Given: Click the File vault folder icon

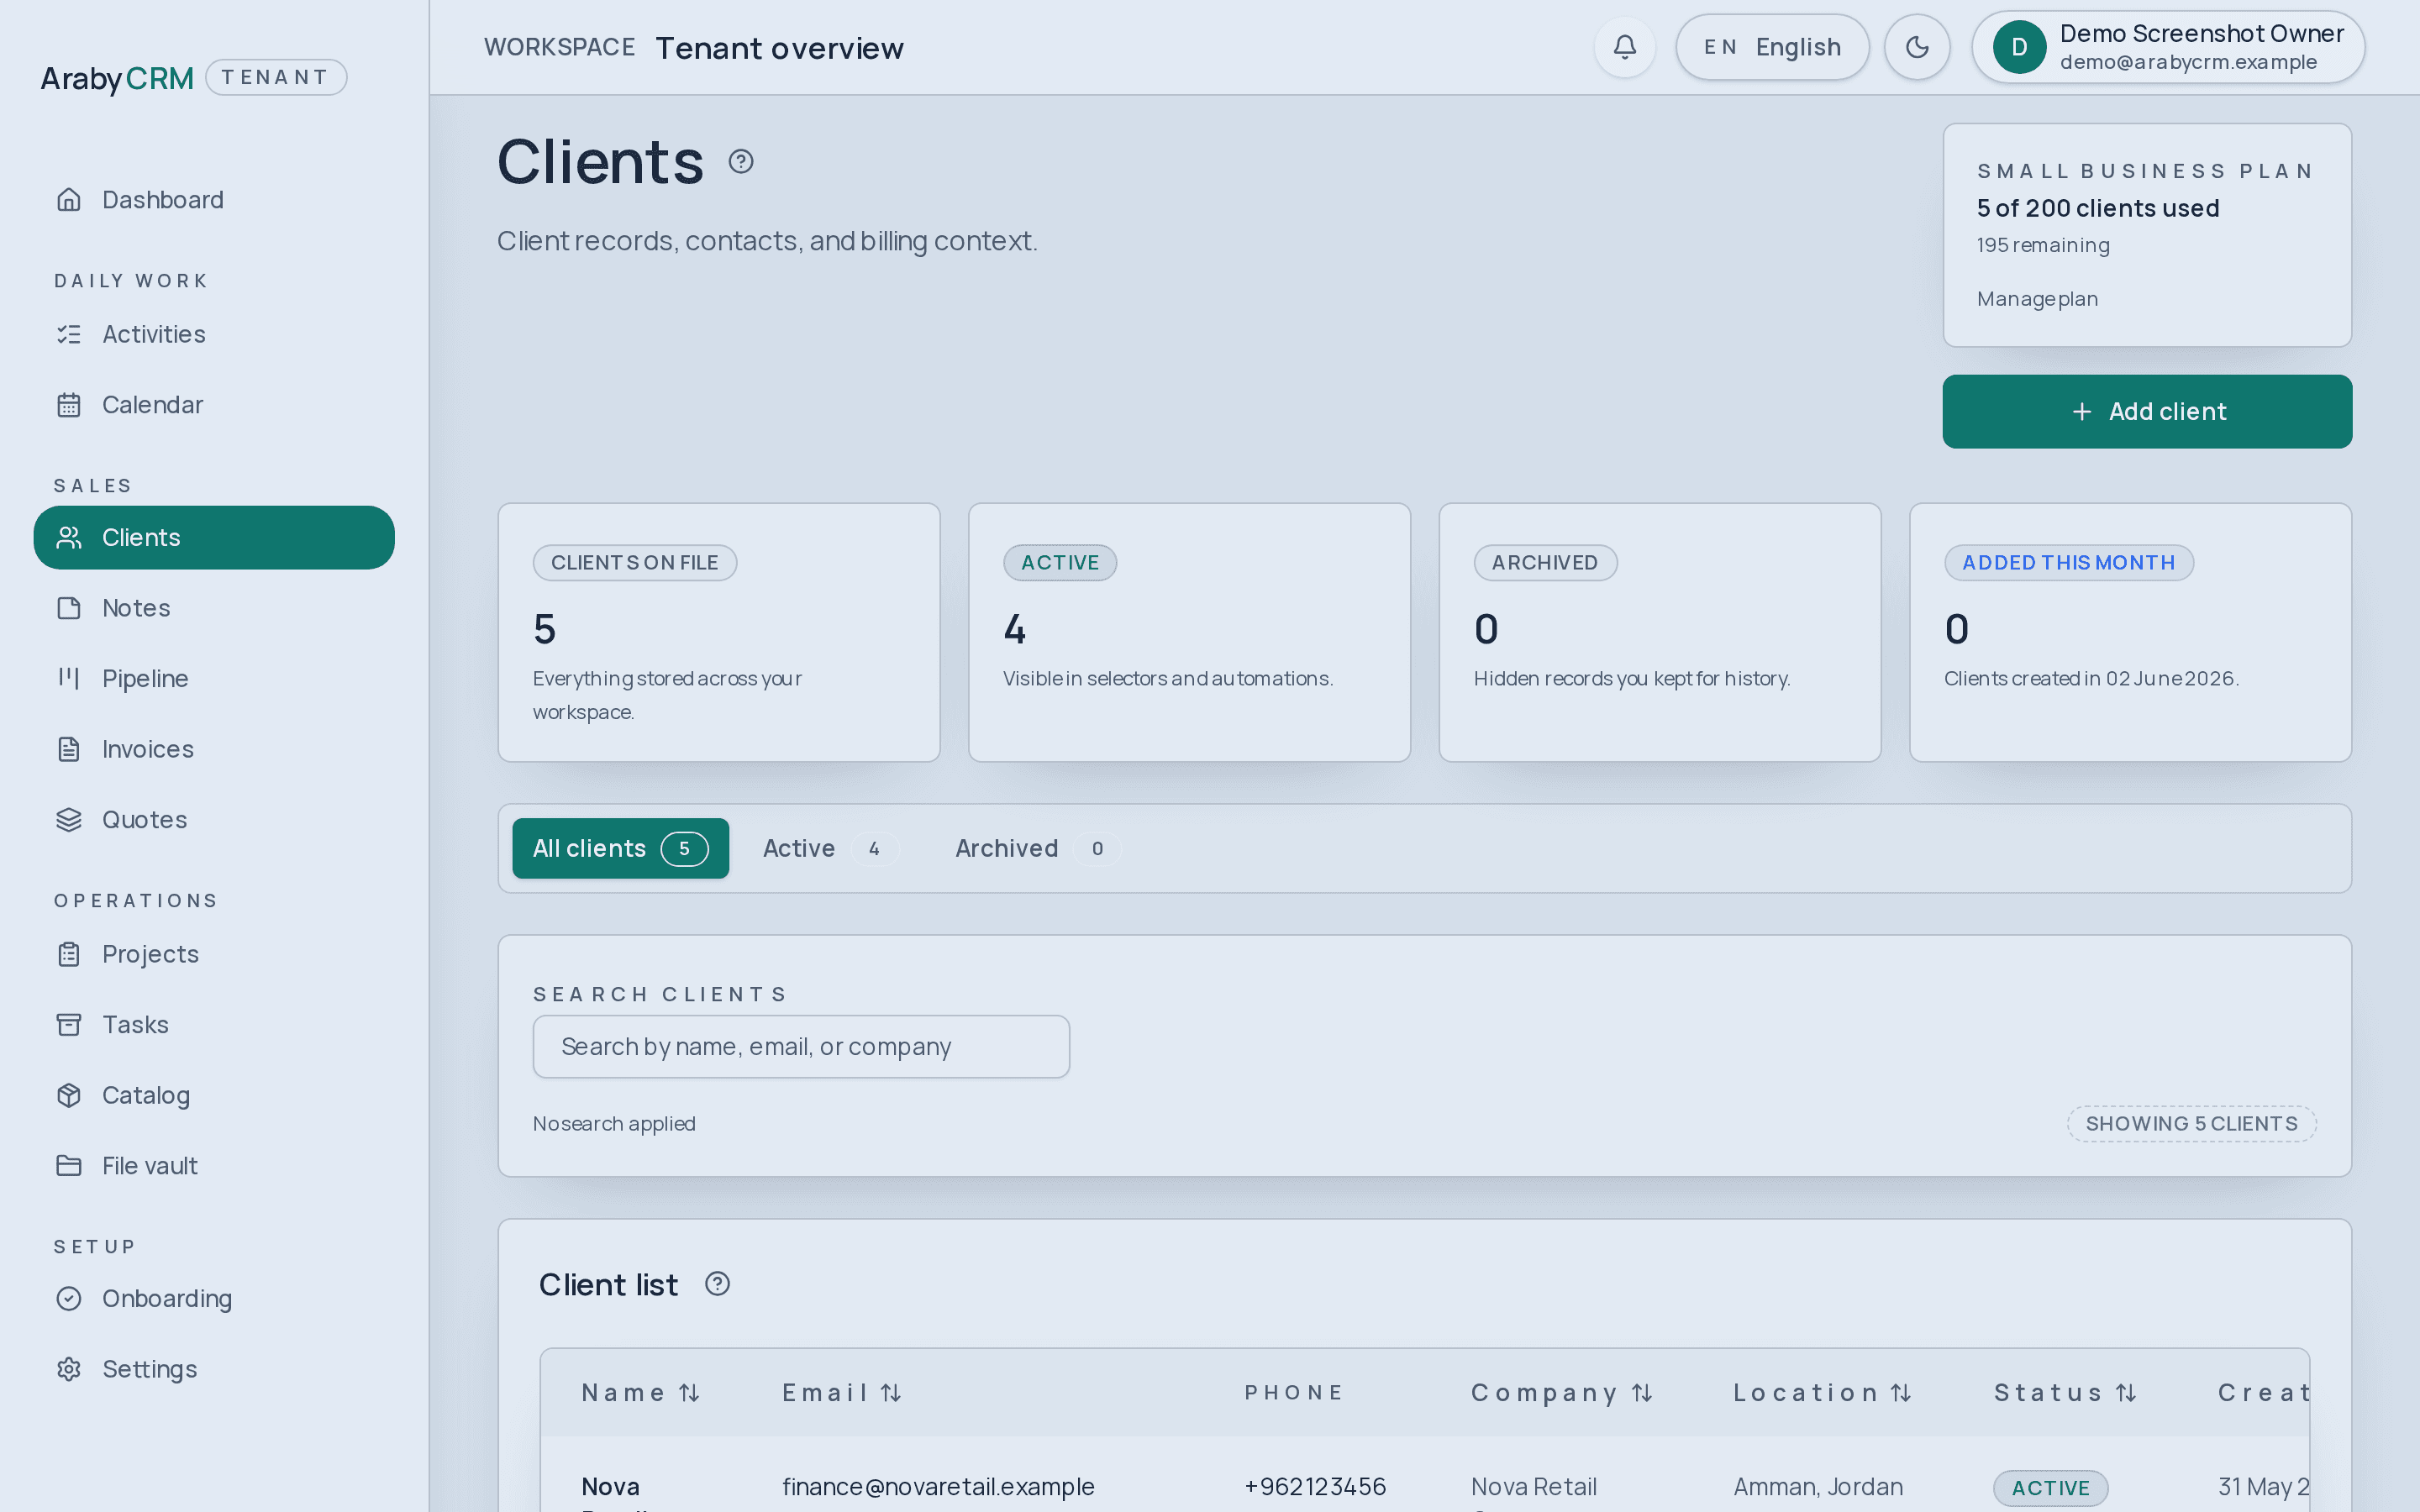Looking at the screenshot, I should coord(69,1166).
